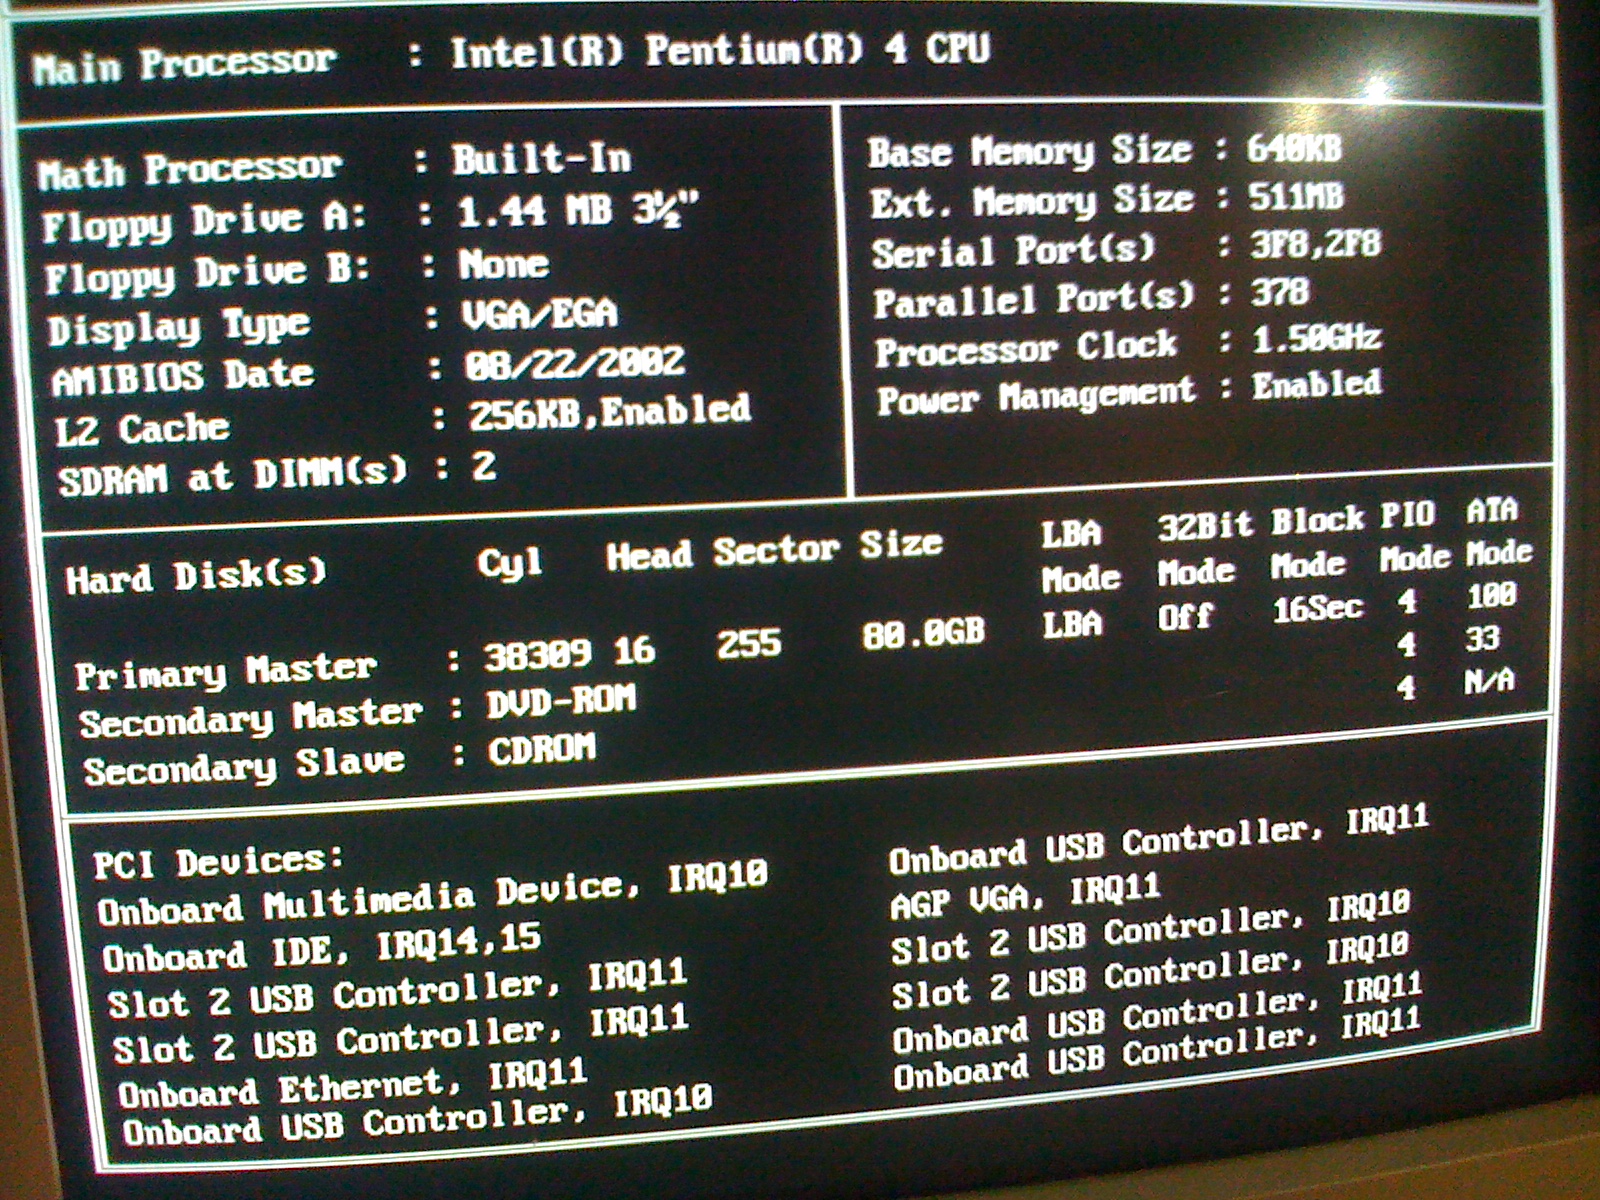Click the "Hard Disk(s)" heading
The width and height of the screenshot is (1600, 1200).
[x=196, y=576]
